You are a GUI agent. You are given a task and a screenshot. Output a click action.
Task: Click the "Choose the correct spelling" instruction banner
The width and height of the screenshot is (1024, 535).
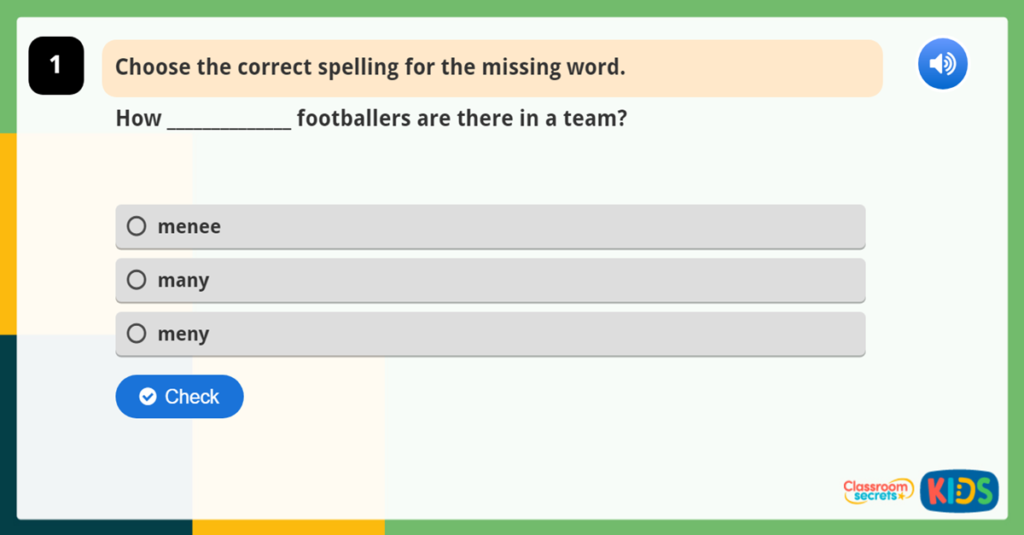[x=492, y=68]
